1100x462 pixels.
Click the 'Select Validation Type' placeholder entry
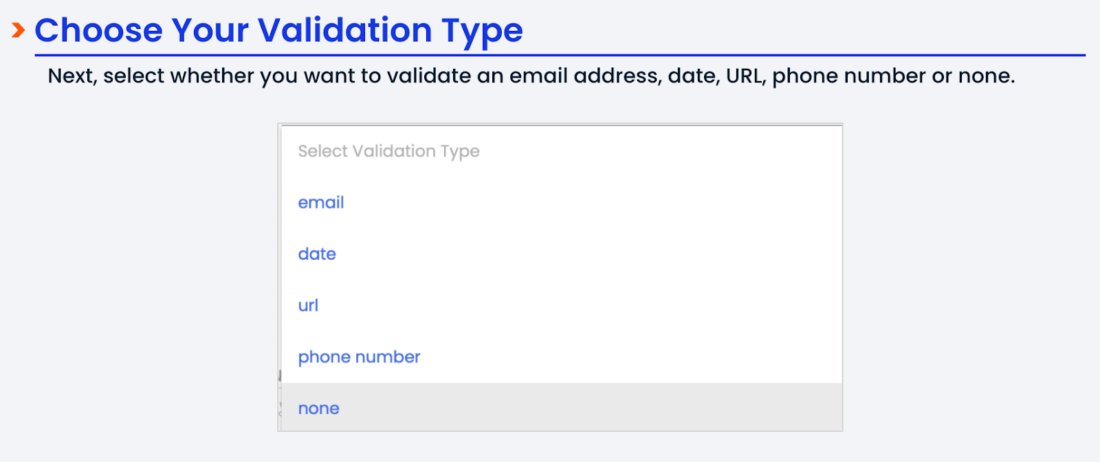click(389, 151)
